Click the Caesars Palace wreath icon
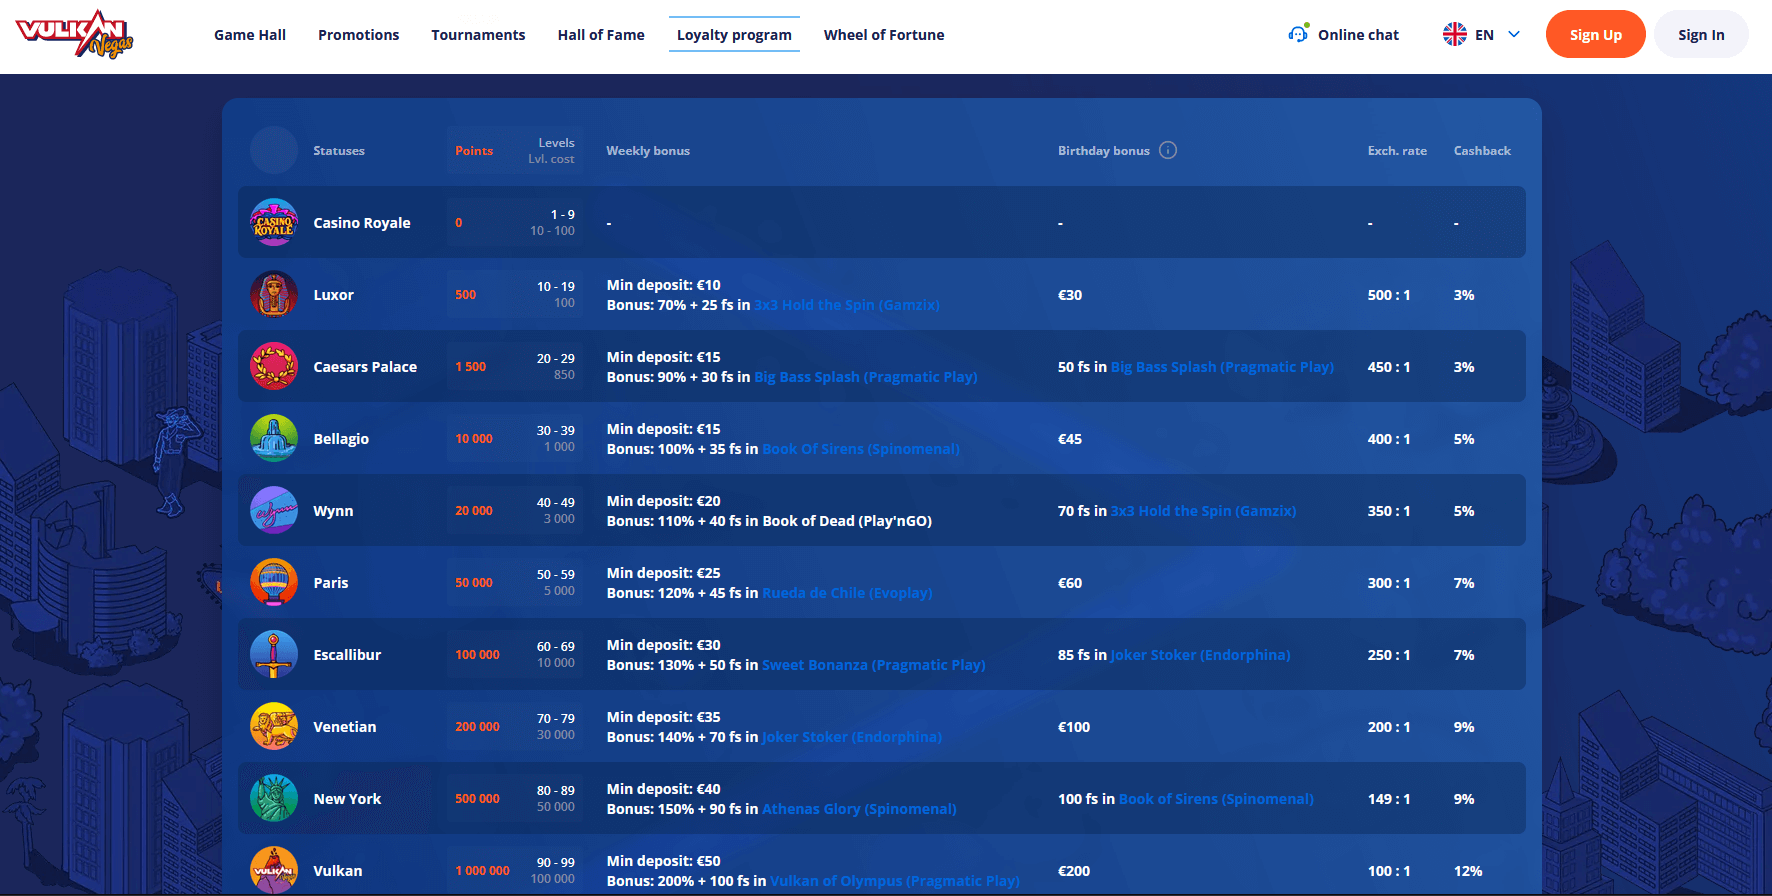 (x=274, y=366)
